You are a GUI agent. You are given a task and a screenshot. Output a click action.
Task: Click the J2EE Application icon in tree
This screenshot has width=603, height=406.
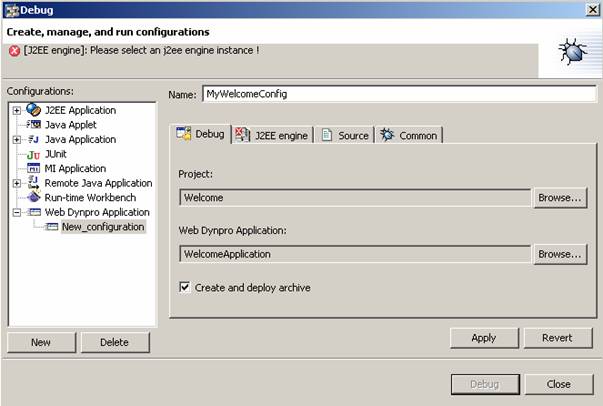click(x=33, y=110)
